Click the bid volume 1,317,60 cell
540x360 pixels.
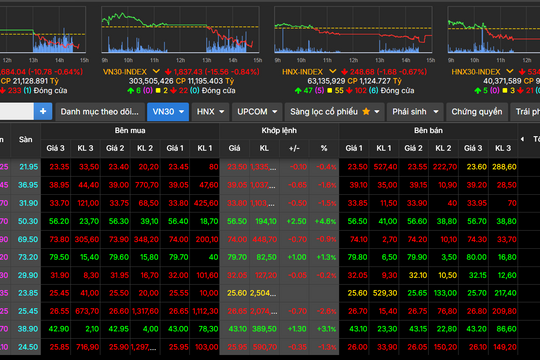pos(145,311)
